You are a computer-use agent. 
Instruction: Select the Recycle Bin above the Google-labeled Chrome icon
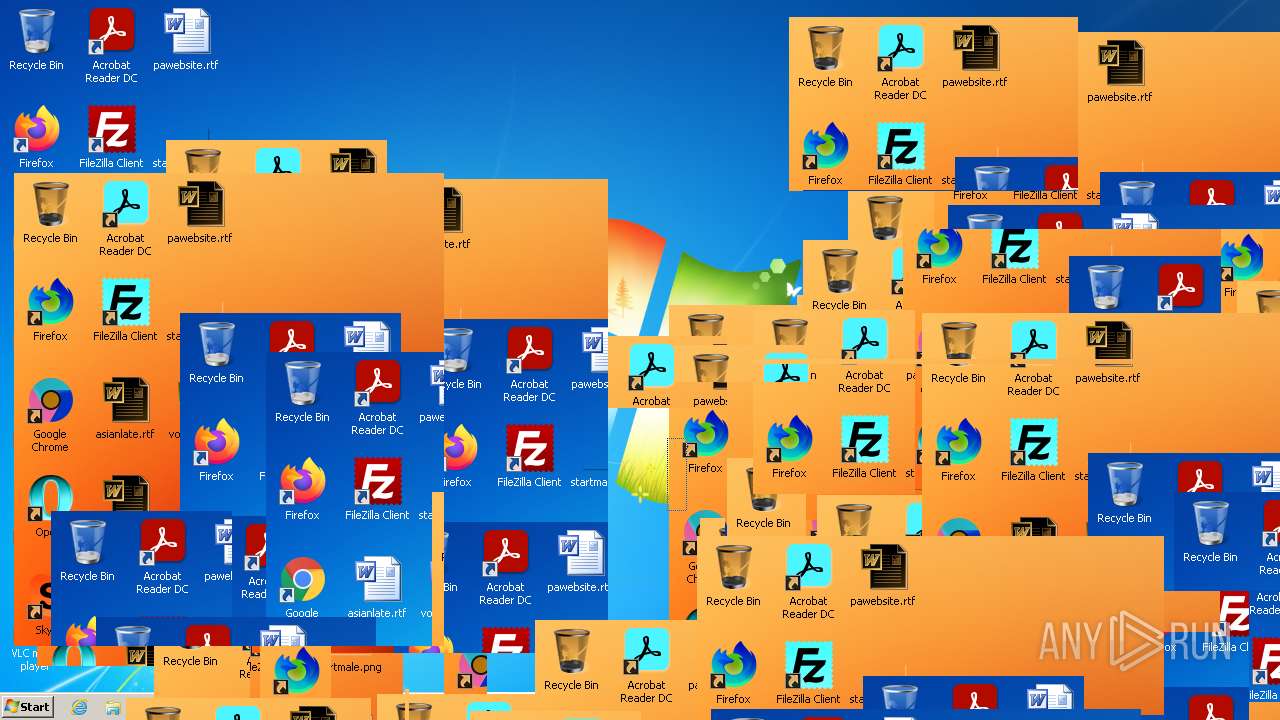pyautogui.click(x=302, y=392)
